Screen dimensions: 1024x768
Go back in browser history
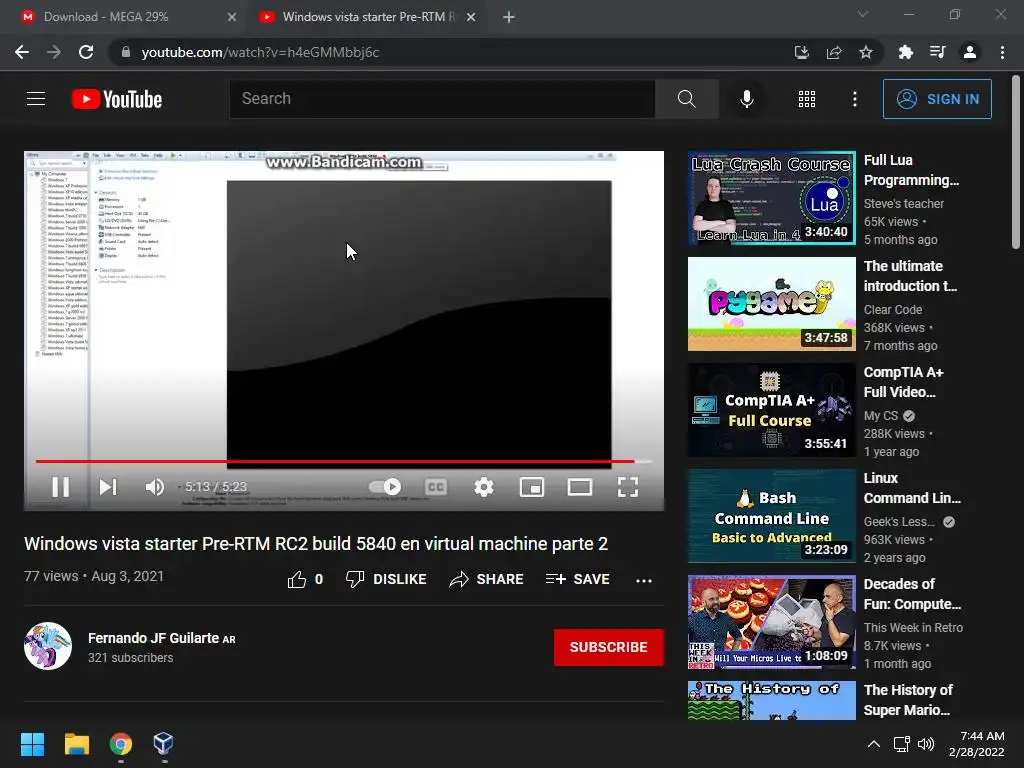(22, 52)
